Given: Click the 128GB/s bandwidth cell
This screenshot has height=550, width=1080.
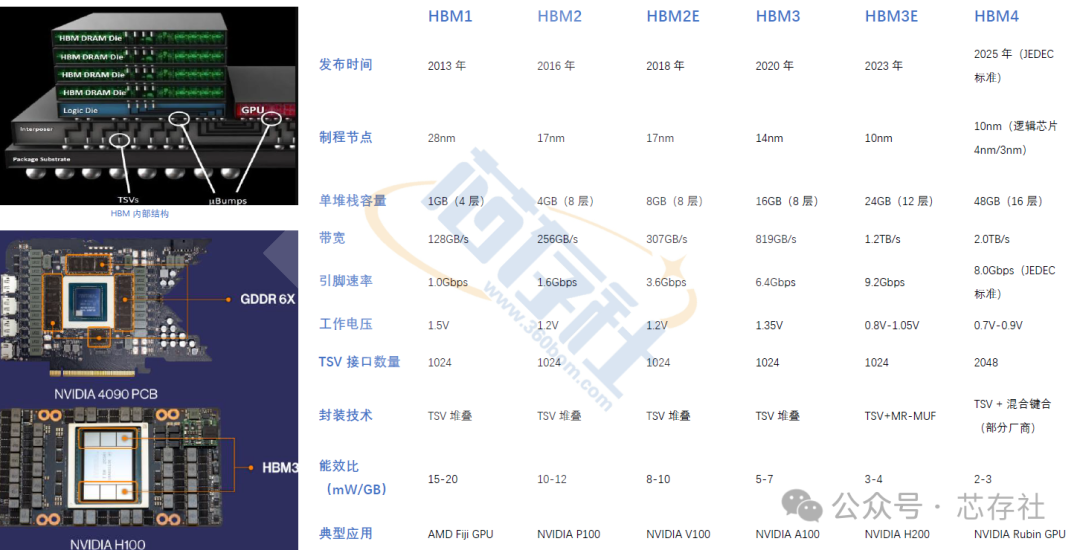Looking at the screenshot, I should point(448,239).
